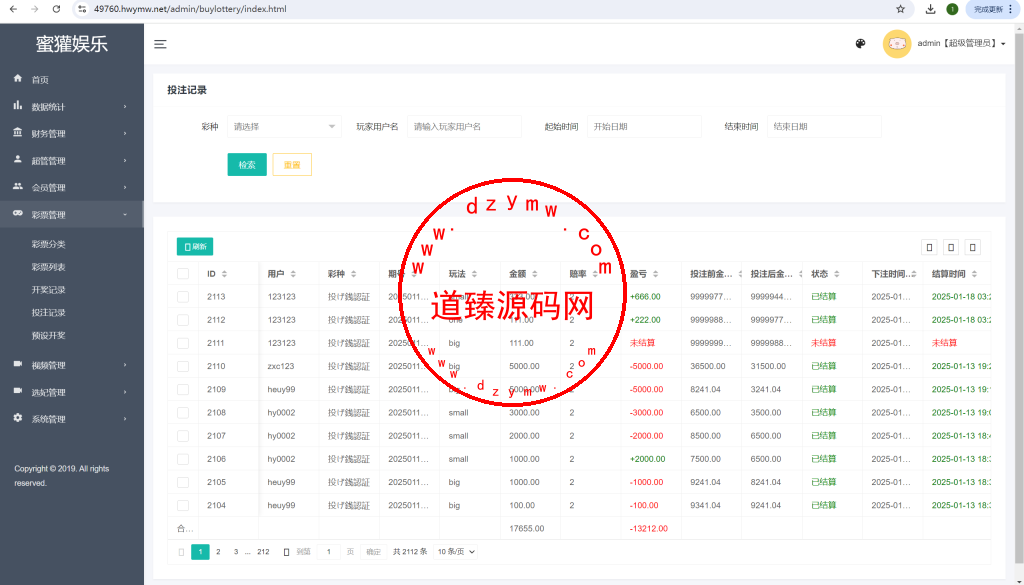Click gamepad icon for 彩票管理

pos(18,213)
